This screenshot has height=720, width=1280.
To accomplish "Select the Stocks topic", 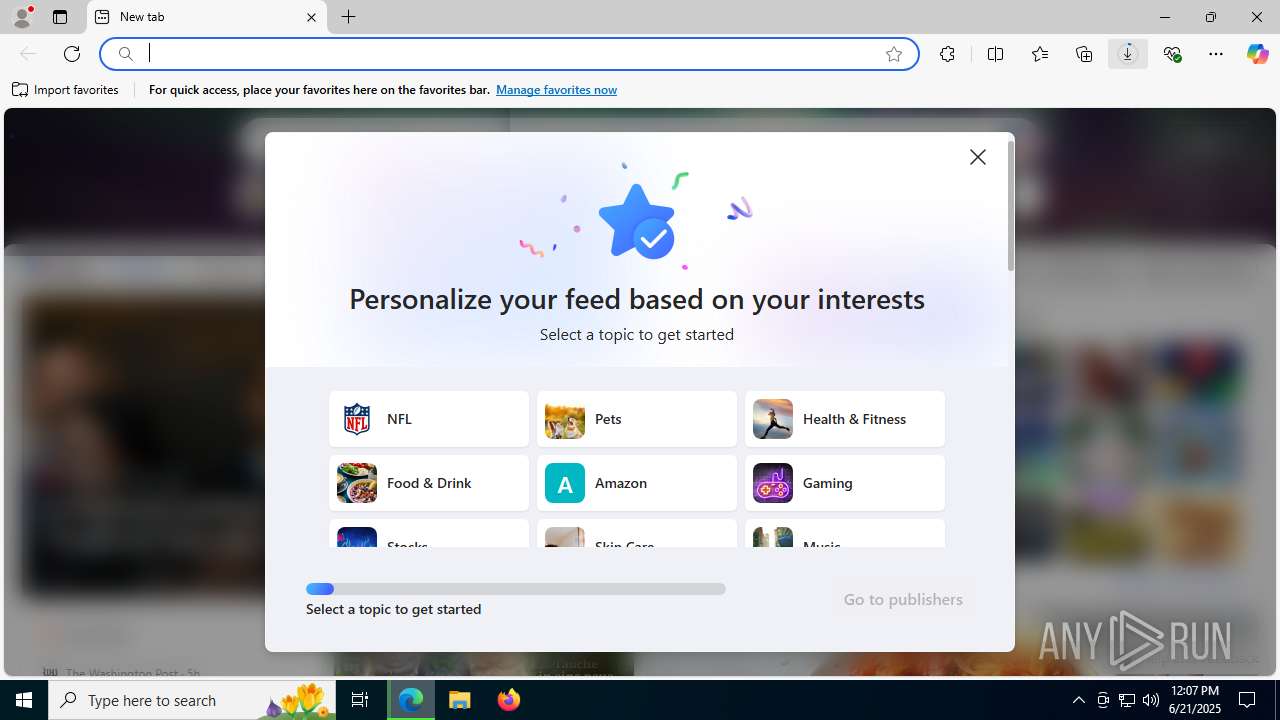I will point(429,533).
